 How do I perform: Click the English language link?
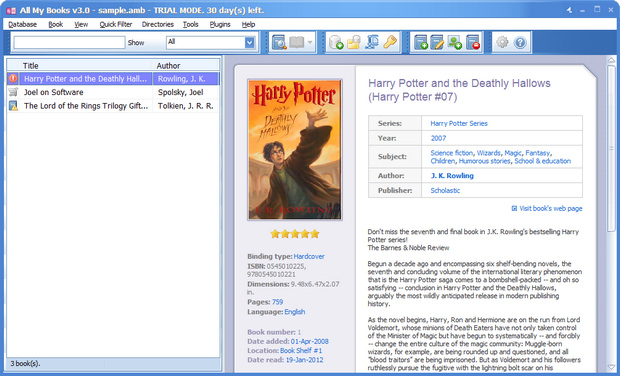[295, 312]
